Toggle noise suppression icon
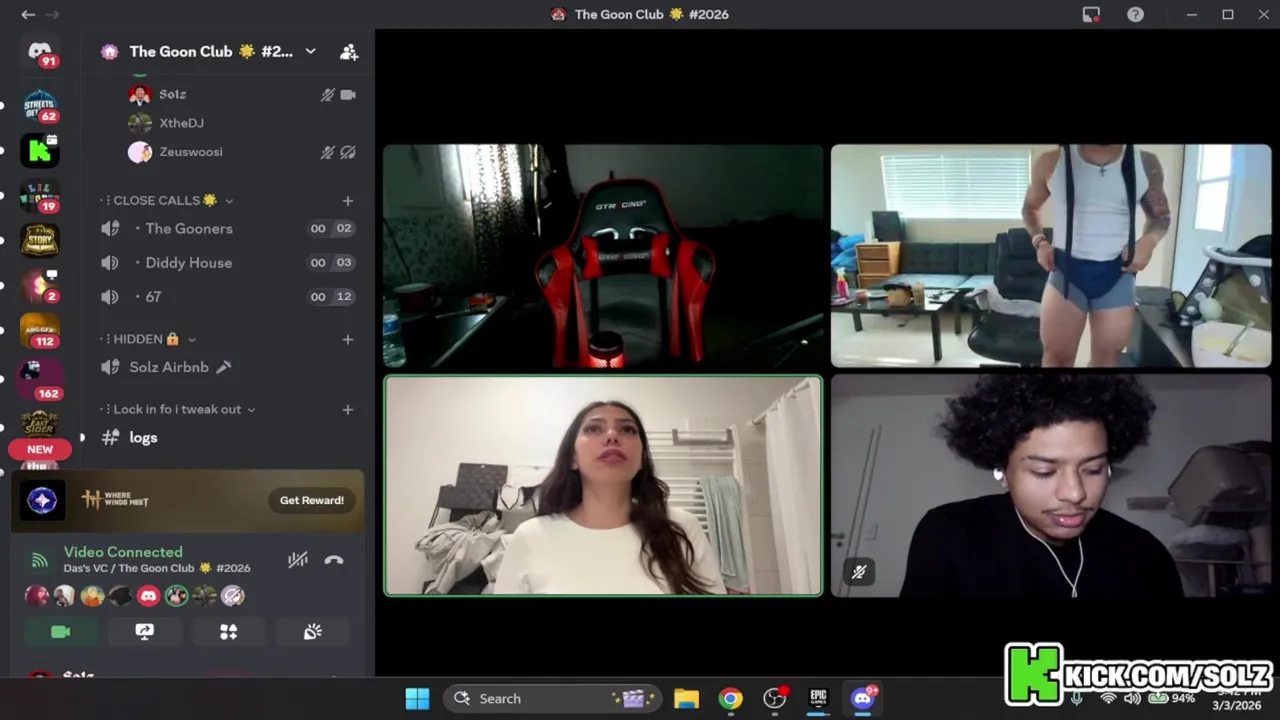Image resolution: width=1280 pixels, height=720 pixels. pos(298,560)
